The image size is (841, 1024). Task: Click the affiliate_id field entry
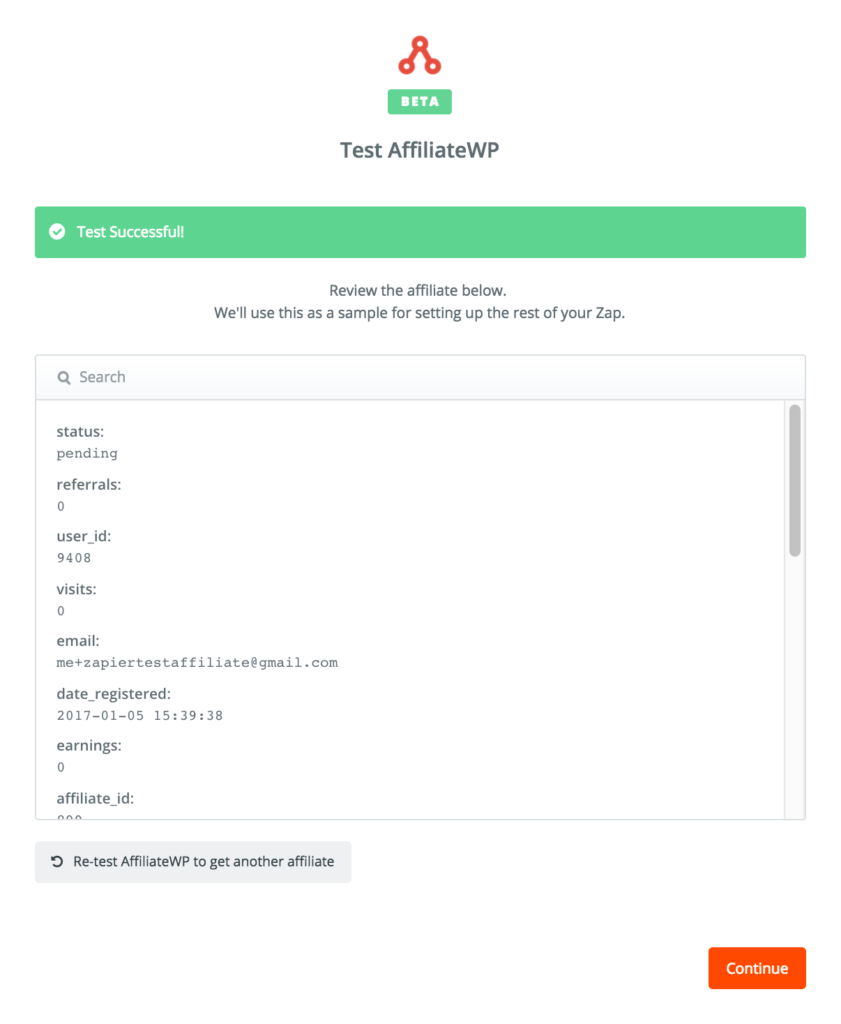94,798
